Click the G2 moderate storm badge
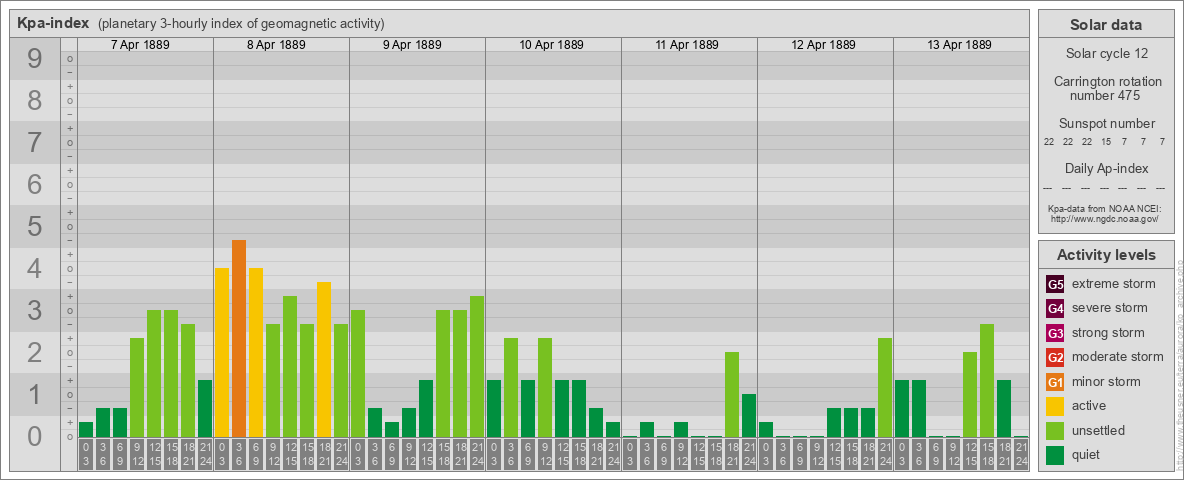Screen dimensions: 1184x480 click(x=1055, y=357)
